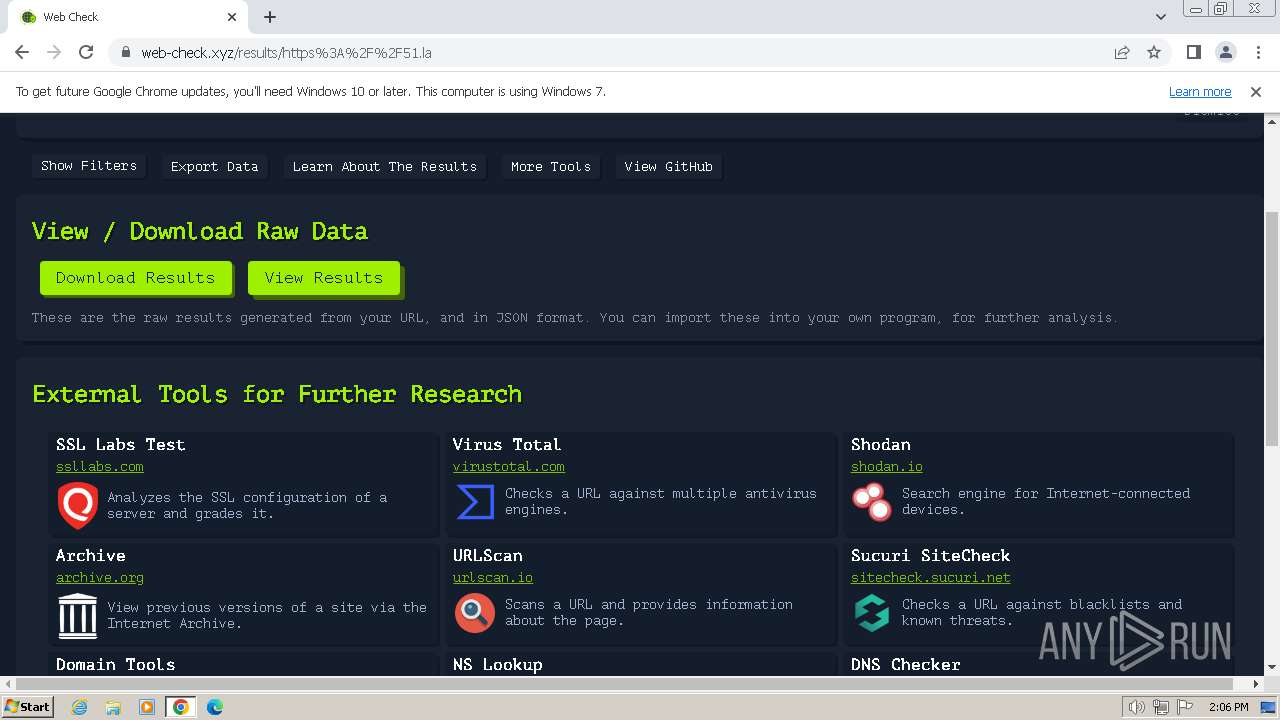Click the Domain Tools card heading
Viewport: 1280px width, 720px height.
pyautogui.click(x=116, y=665)
